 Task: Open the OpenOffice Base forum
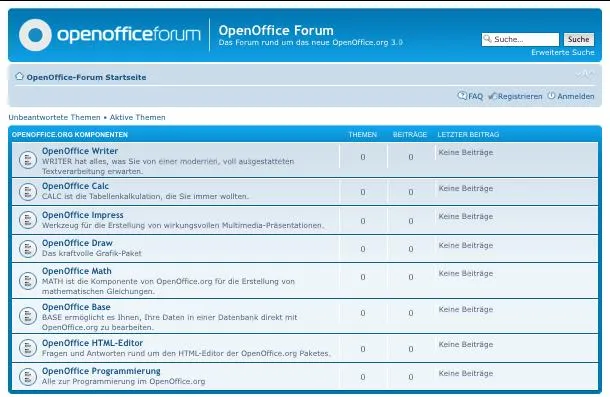pos(76,307)
